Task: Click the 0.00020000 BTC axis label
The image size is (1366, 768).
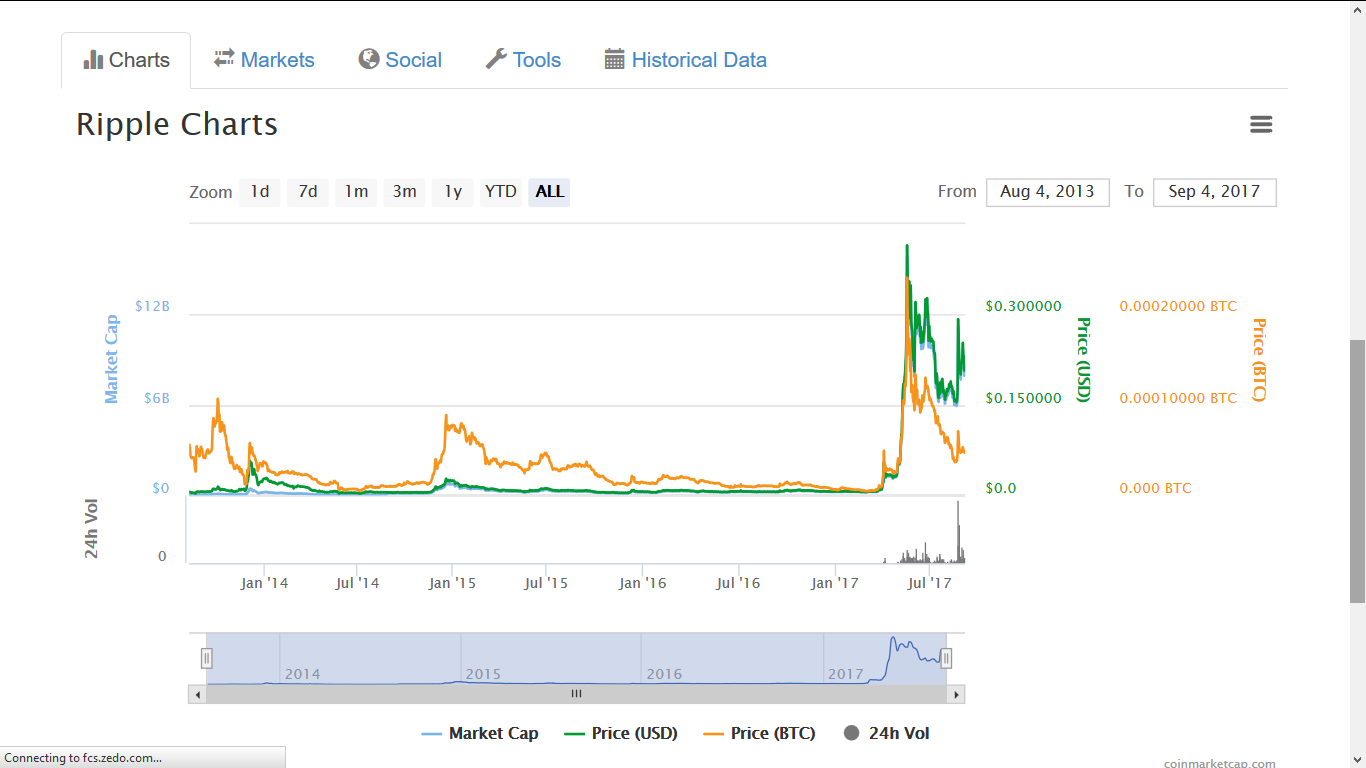Action: (1178, 306)
